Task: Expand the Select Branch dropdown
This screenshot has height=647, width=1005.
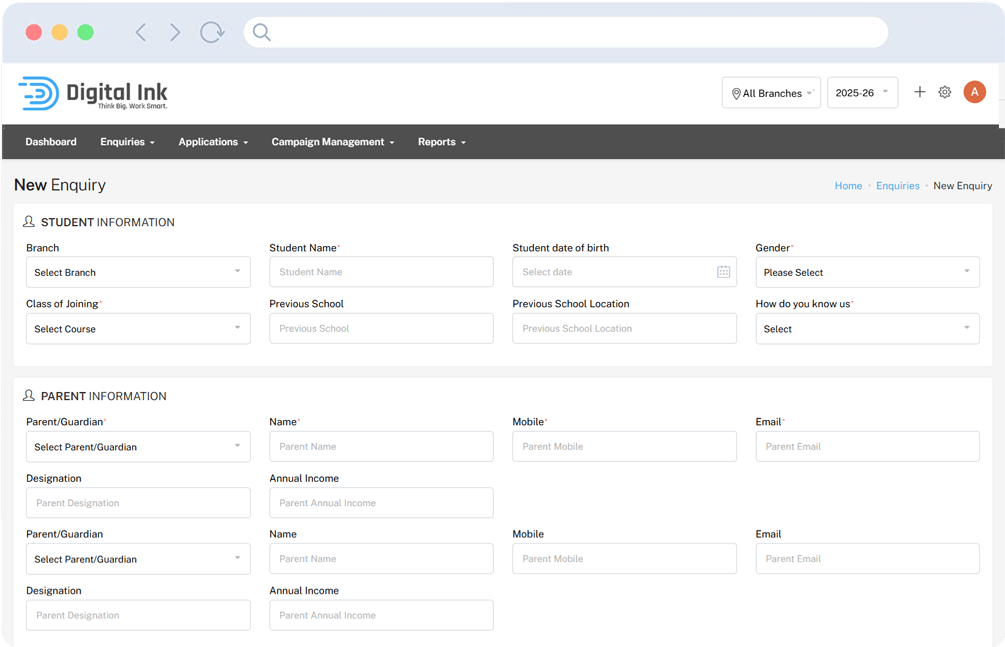Action: (x=138, y=272)
